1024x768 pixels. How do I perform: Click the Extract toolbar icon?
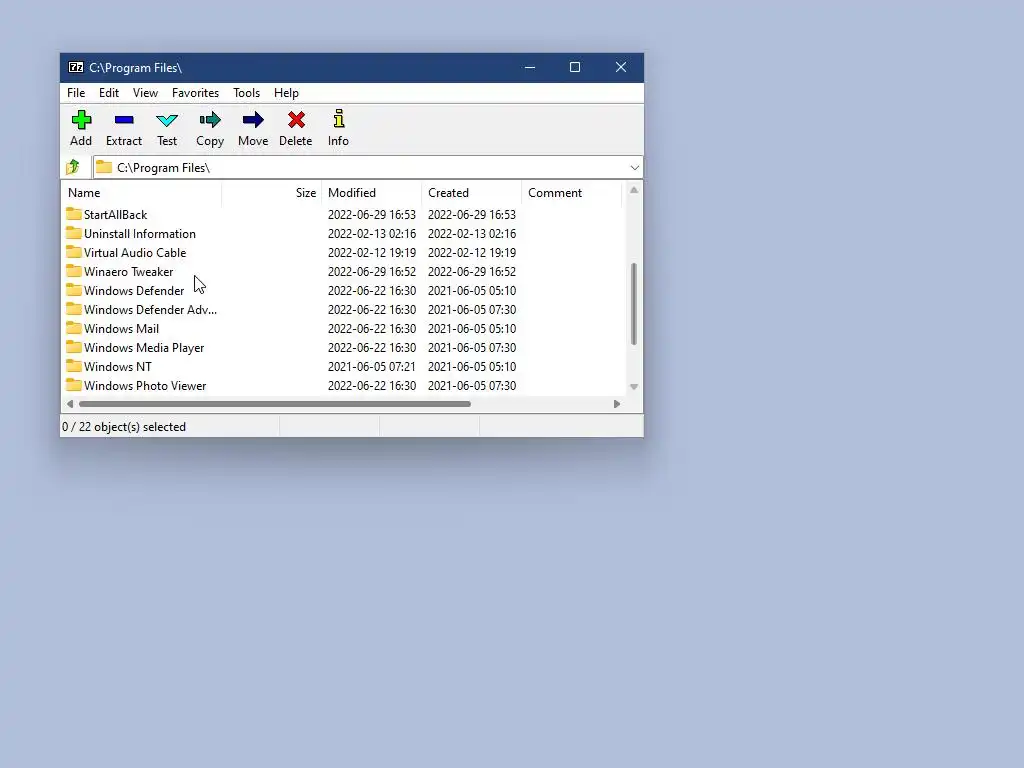(x=123, y=120)
